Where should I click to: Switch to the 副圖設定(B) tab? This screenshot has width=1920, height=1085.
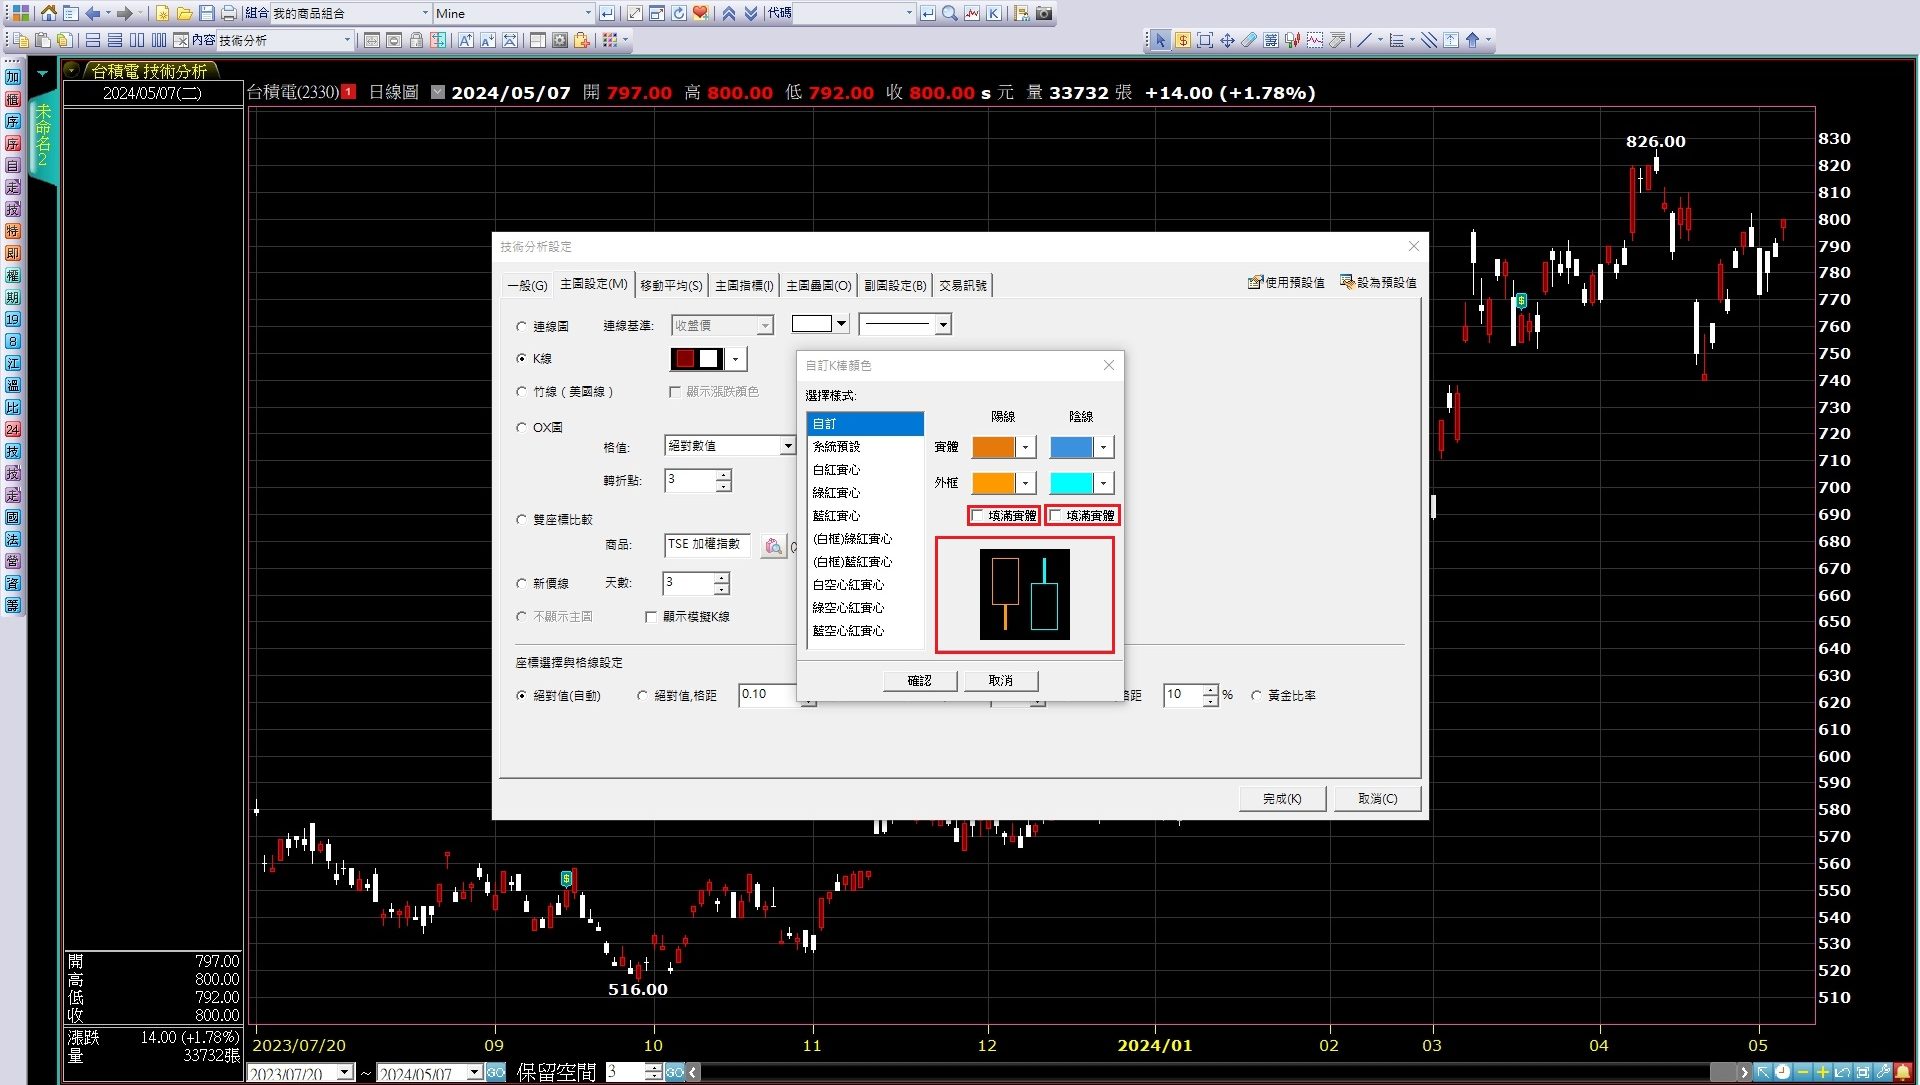895,285
